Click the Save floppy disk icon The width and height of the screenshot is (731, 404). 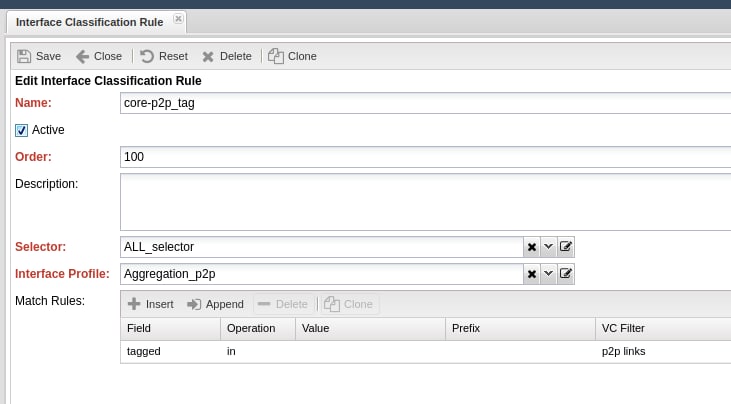[x=24, y=56]
